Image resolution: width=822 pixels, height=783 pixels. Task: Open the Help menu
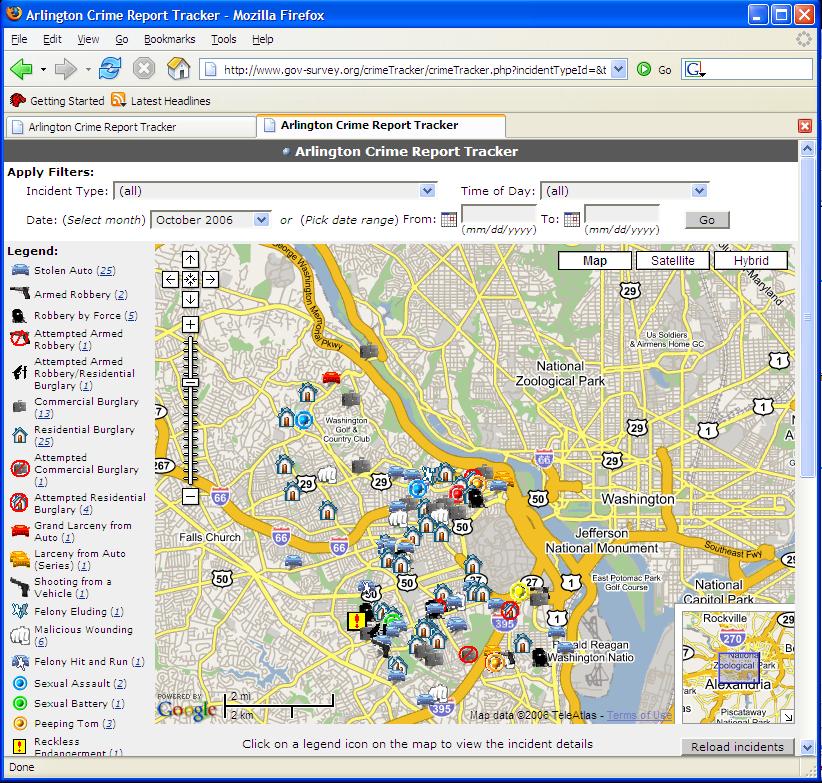263,39
